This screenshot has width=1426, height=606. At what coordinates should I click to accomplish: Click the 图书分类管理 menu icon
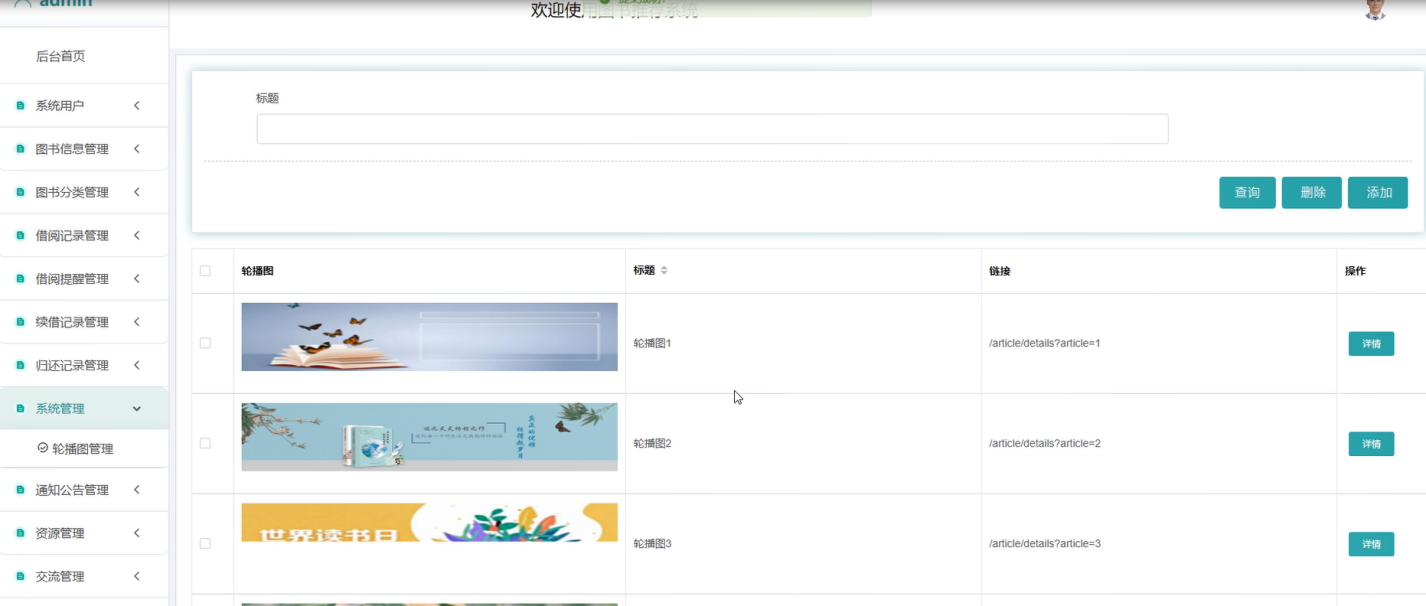20,192
